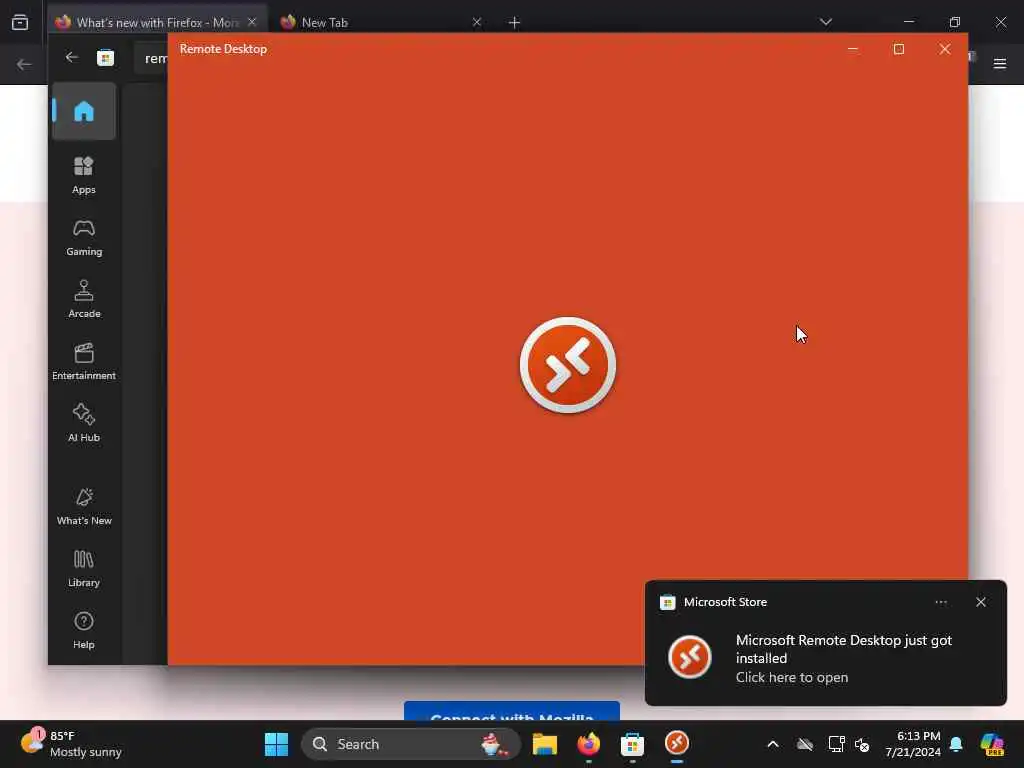This screenshot has height=768, width=1024.
Task: Select Remote Desktop on the taskbar
Action: [x=677, y=744]
